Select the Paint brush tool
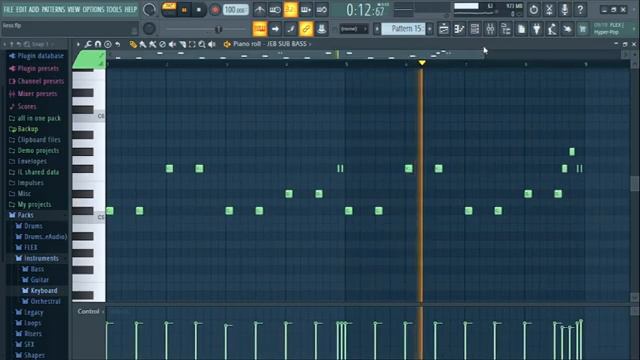Screen dimensions: 640x360 point(143,44)
